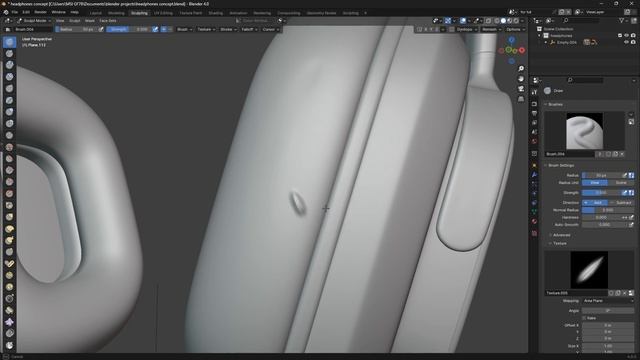Toggle viewport overlays button

(x=464, y=21)
